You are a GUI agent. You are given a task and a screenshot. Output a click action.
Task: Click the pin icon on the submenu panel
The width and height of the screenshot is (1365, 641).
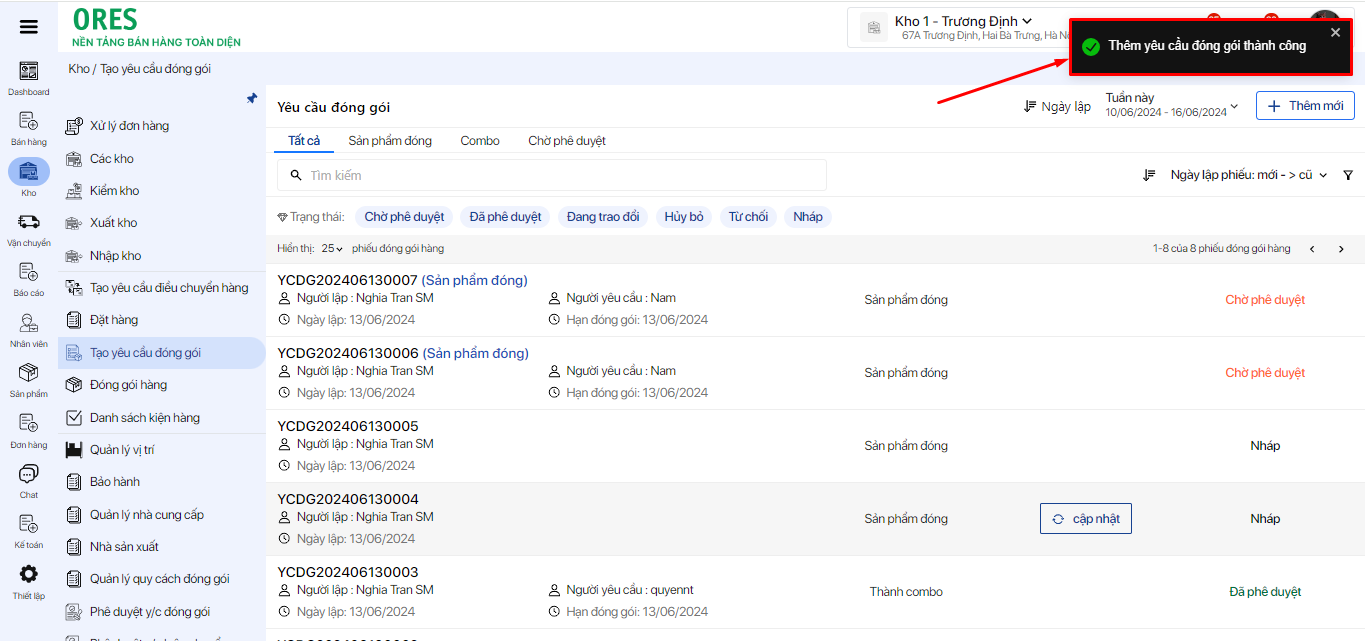(252, 98)
